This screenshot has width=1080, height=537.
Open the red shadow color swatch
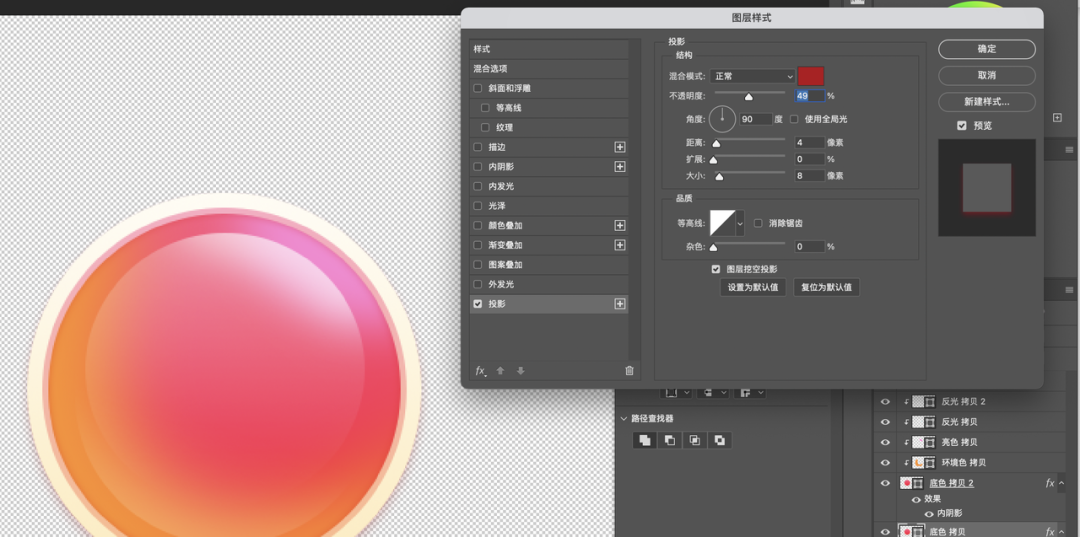click(810, 76)
